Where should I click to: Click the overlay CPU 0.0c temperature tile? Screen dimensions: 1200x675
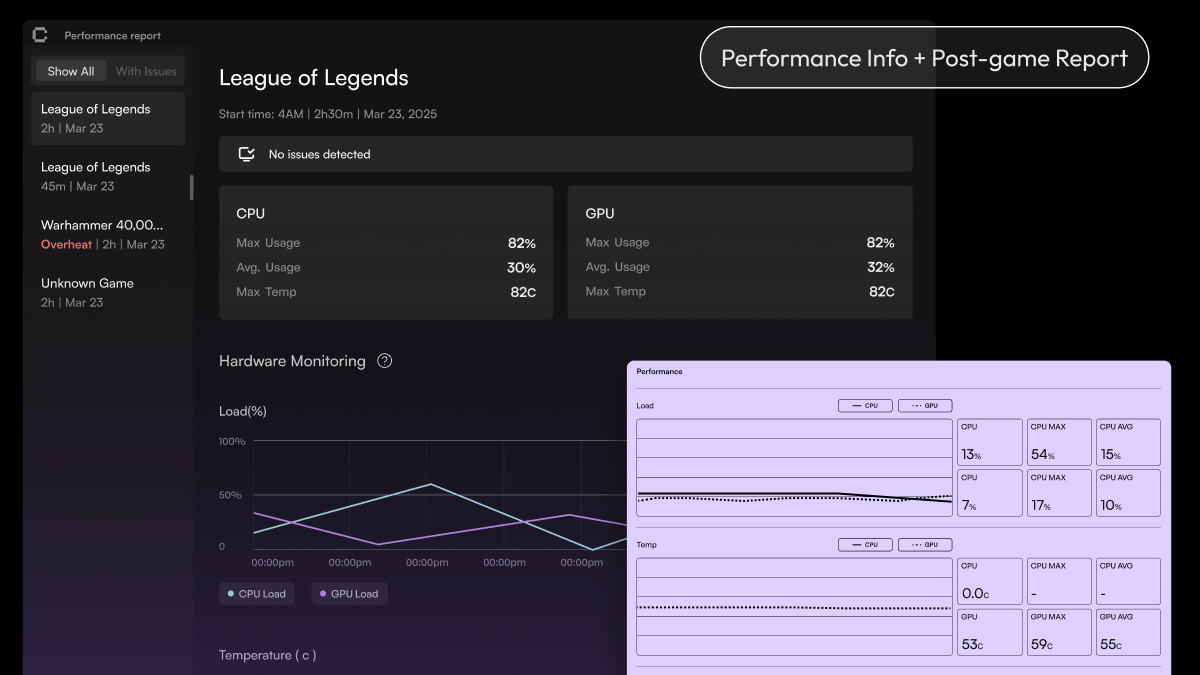click(990, 581)
